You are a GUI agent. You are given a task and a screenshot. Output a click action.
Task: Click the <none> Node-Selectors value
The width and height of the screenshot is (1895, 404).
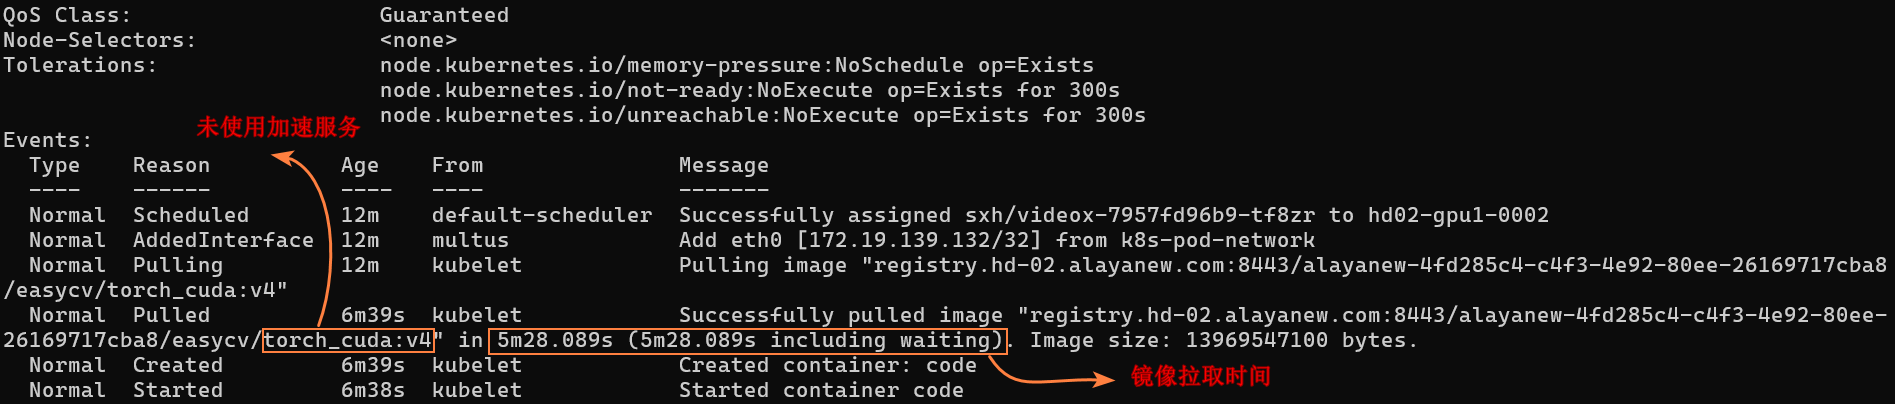[418, 40]
